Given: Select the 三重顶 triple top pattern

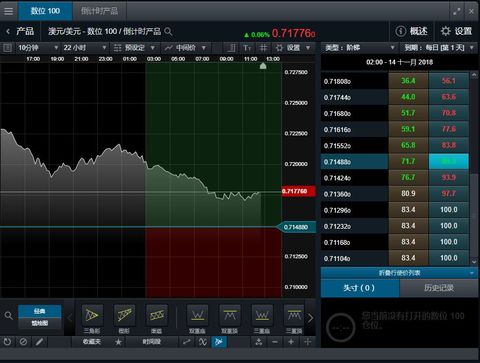Looking at the screenshot, I should coord(294,319).
